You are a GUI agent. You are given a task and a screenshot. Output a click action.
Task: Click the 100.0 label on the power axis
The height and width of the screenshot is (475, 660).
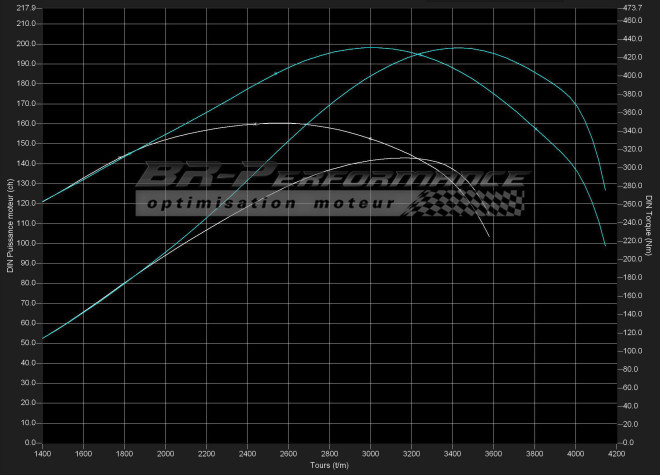(25, 243)
